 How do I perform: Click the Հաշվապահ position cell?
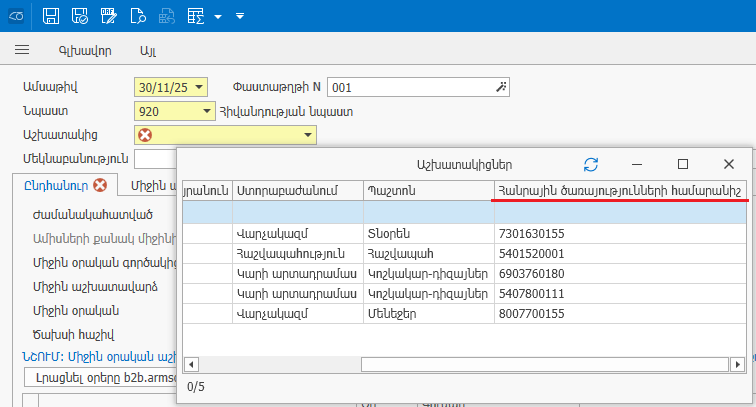429,254
